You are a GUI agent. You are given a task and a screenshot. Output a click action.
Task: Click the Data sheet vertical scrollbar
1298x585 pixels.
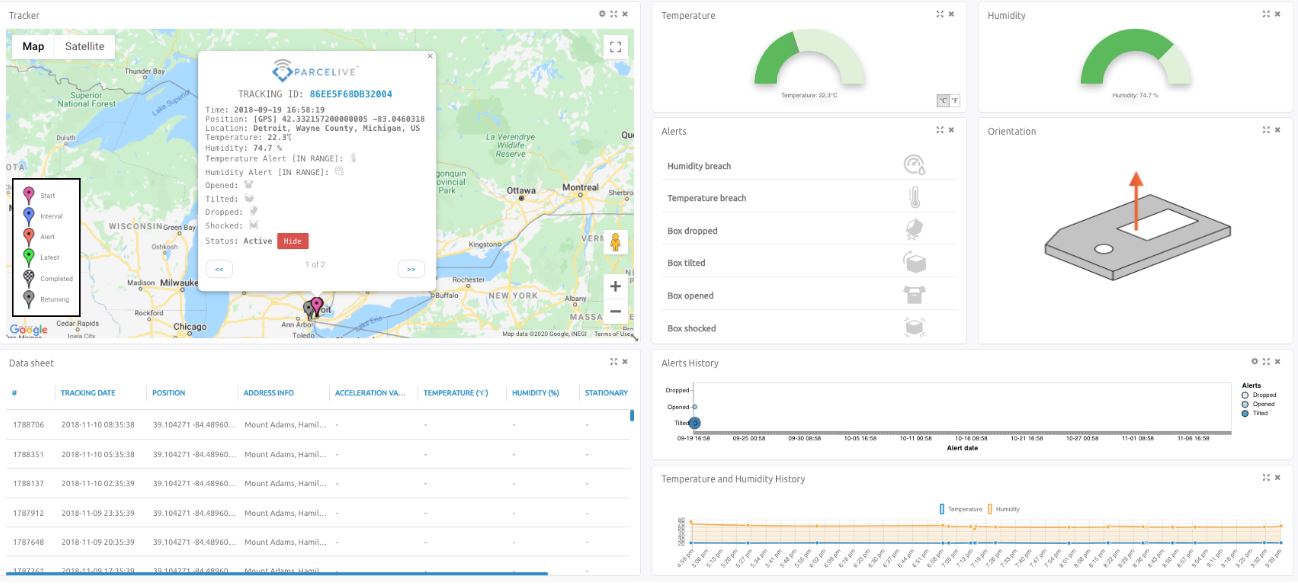coord(631,416)
